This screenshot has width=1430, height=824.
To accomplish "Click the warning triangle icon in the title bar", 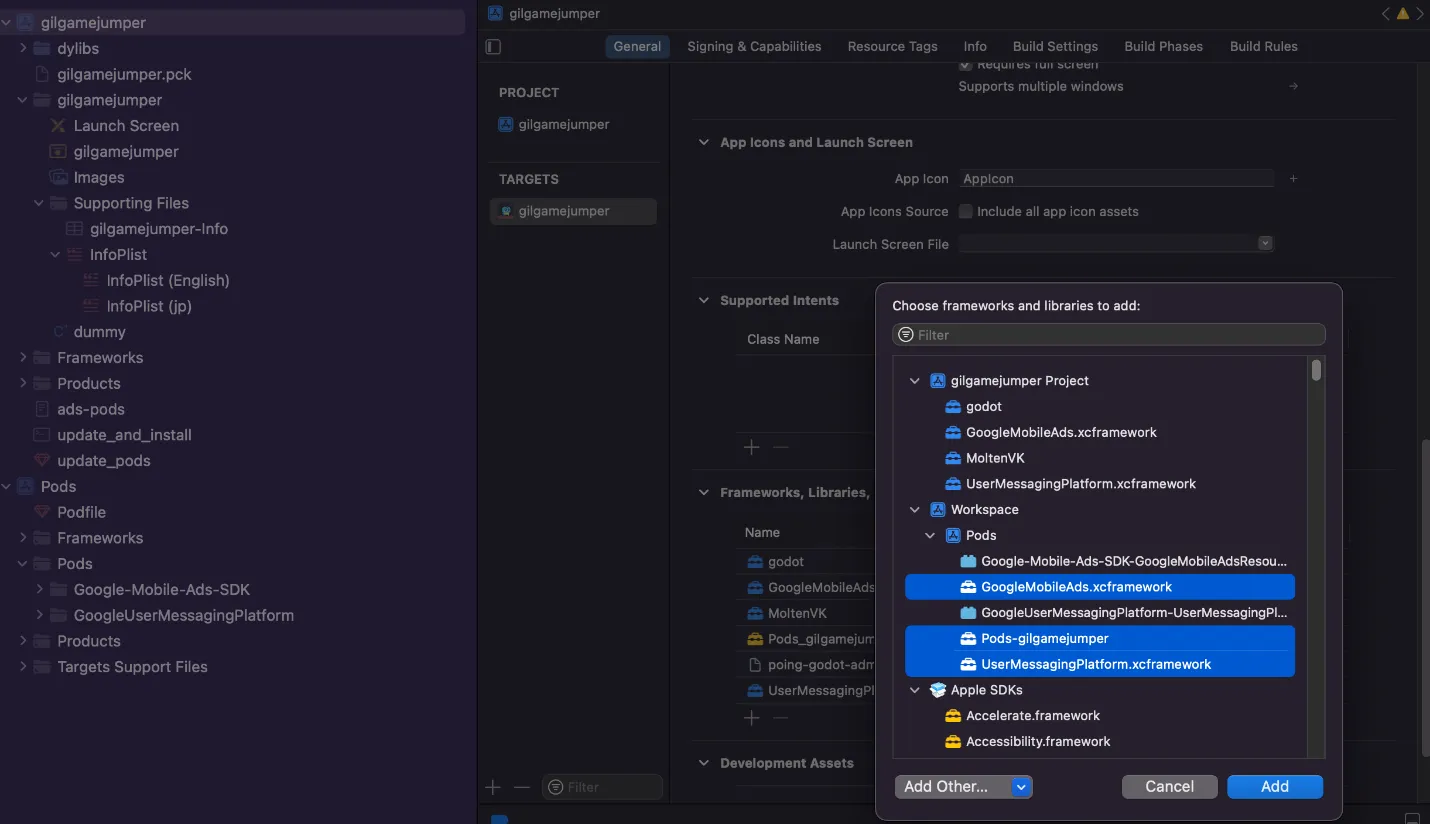I will pyautogui.click(x=1402, y=14).
